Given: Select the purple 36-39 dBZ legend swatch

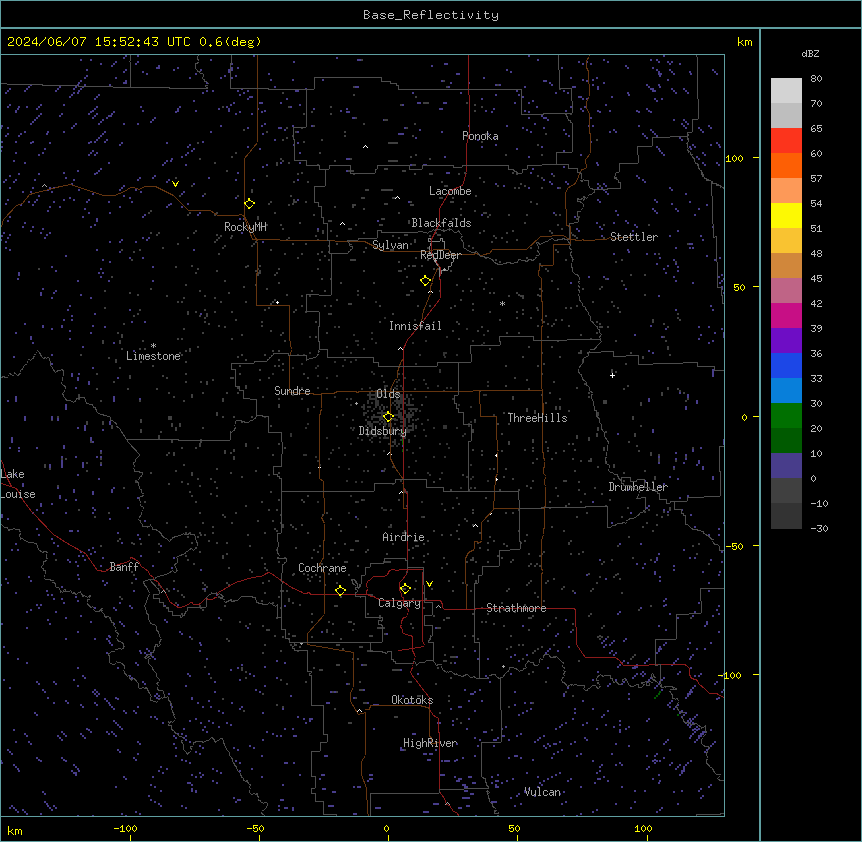Looking at the screenshot, I should click(x=786, y=341).
